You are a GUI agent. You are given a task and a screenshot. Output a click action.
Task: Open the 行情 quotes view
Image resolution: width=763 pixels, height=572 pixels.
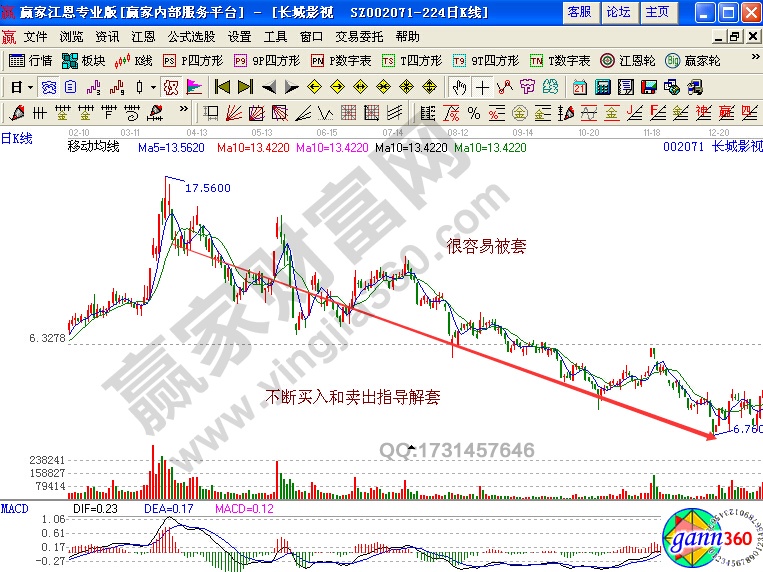pyautogui.click(x=31, y=61)
